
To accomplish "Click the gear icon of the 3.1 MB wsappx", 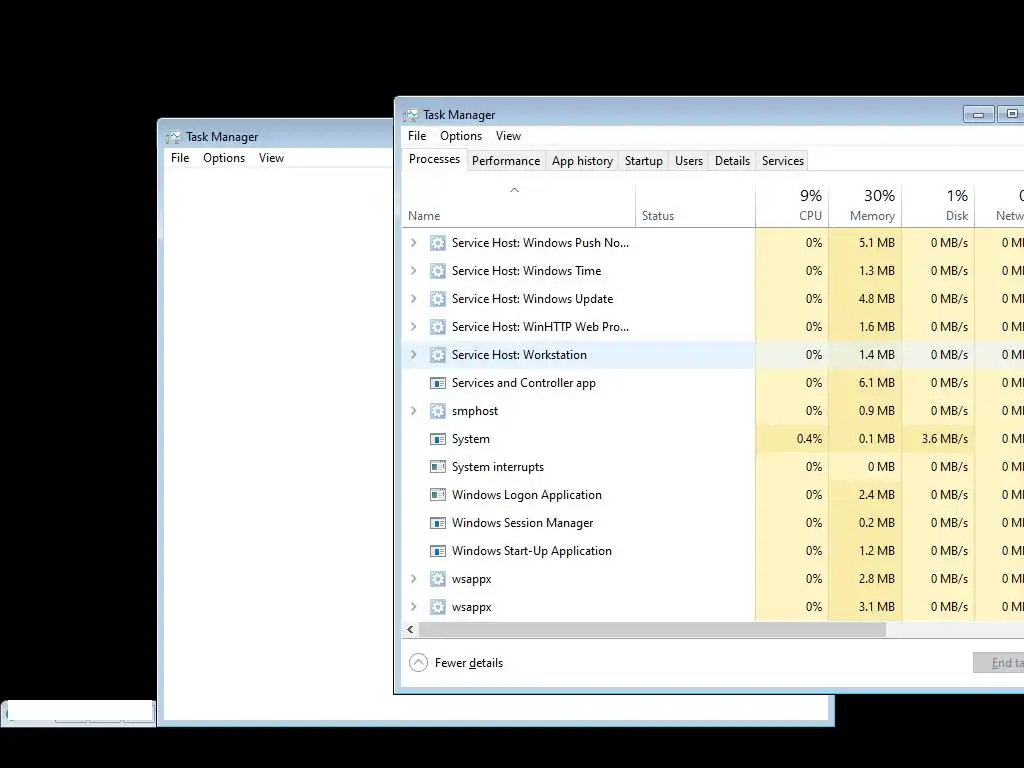I will pos(438,607).
